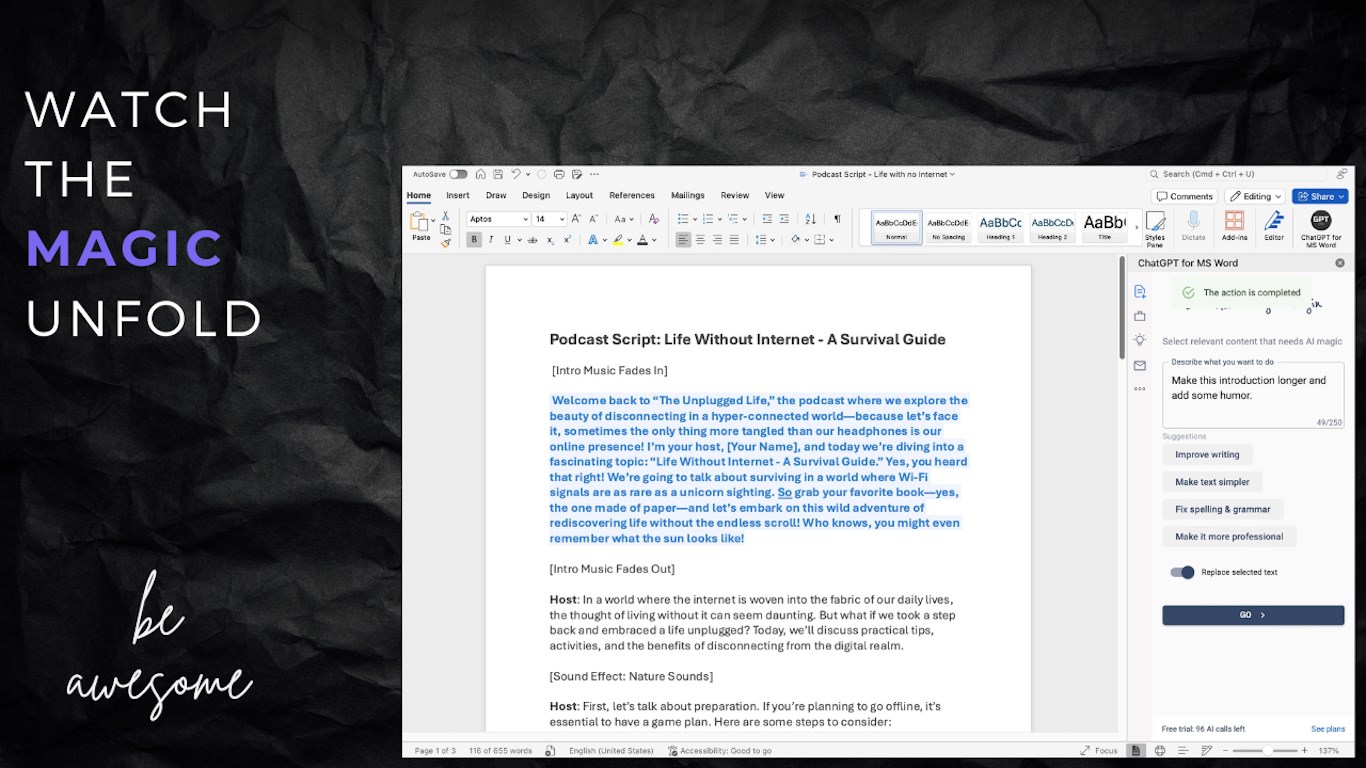Choose the Improve writing suggestion

[1207, 454]
